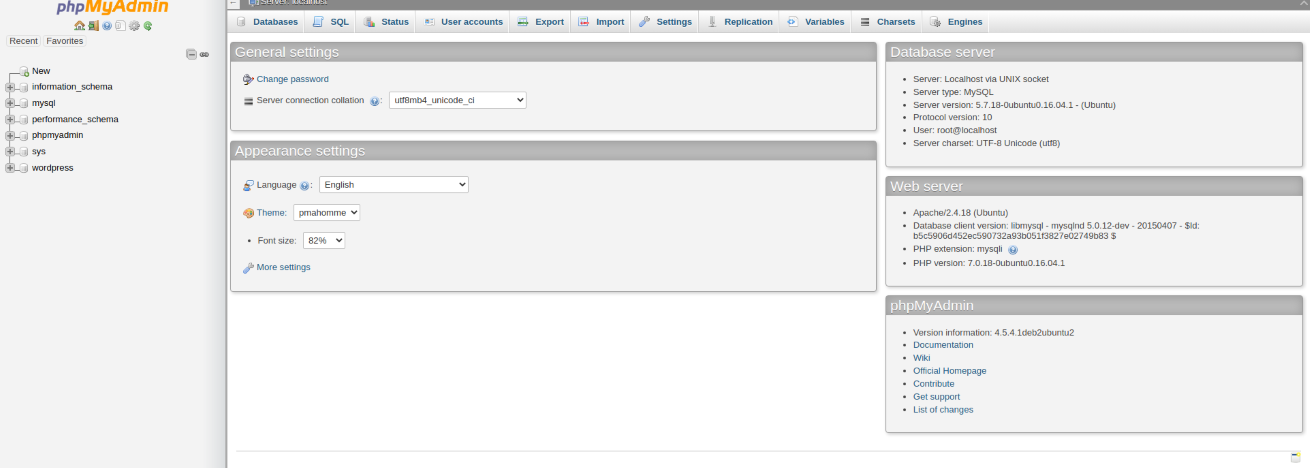The width and height of the screenshot is (1310, 468).
Task: Open help icon next to PHP extension mysqli
Action: pyautogui.click(x=1012, y=250)
